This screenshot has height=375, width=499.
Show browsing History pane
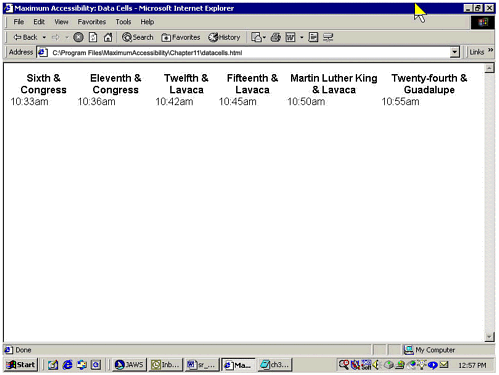click(x=224, y=37)
